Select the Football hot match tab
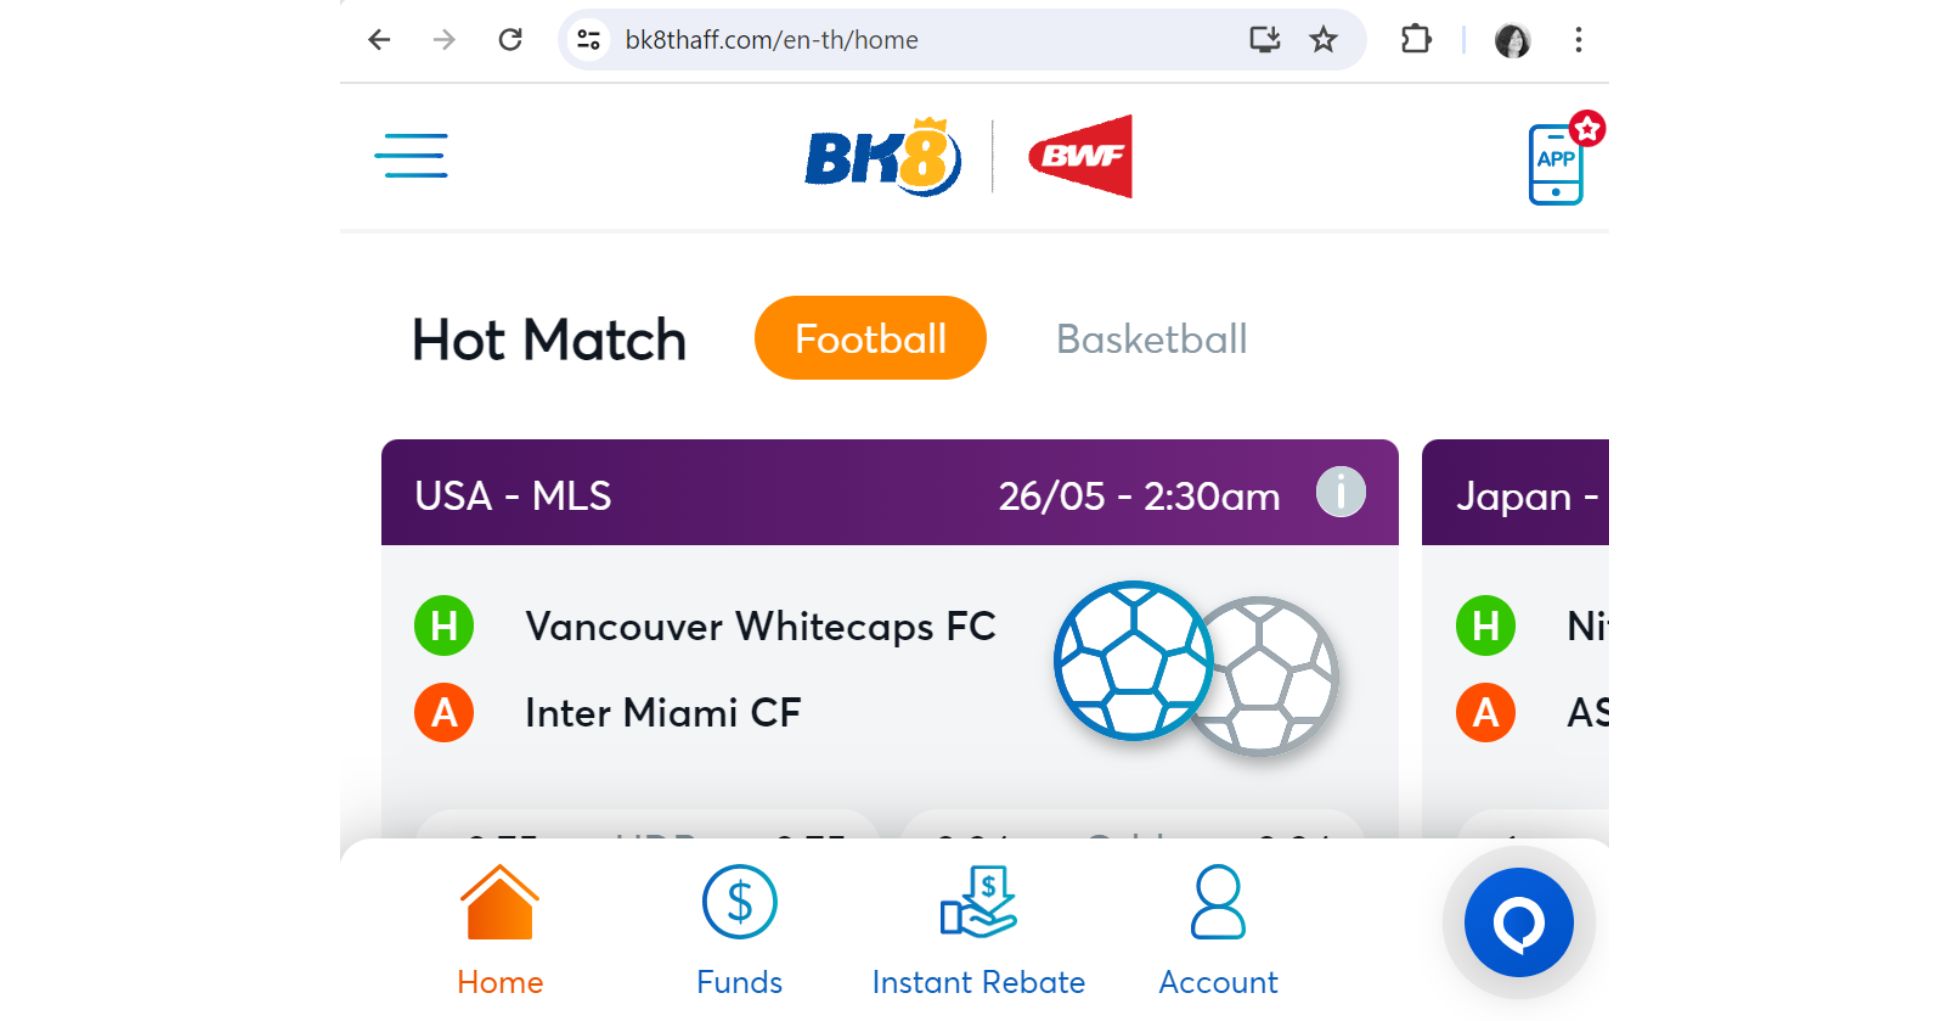Screen dimensions: 1950x1021 tap(870, 338)
